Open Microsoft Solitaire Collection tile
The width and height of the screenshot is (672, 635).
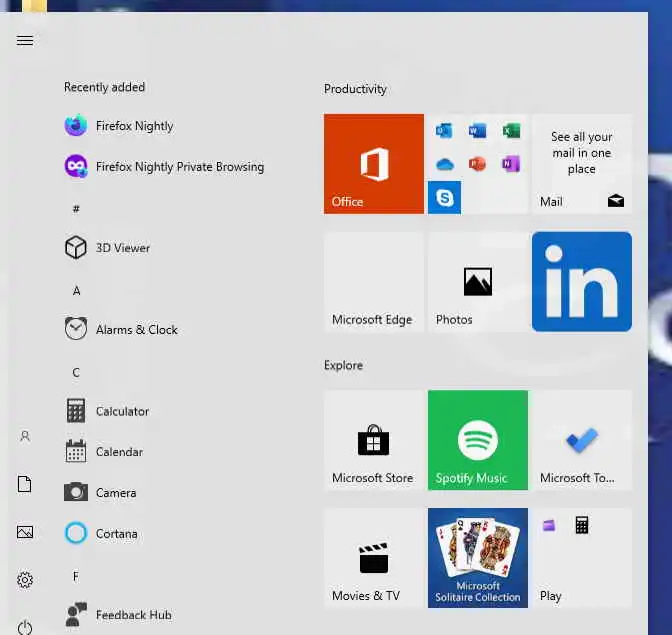477,558
